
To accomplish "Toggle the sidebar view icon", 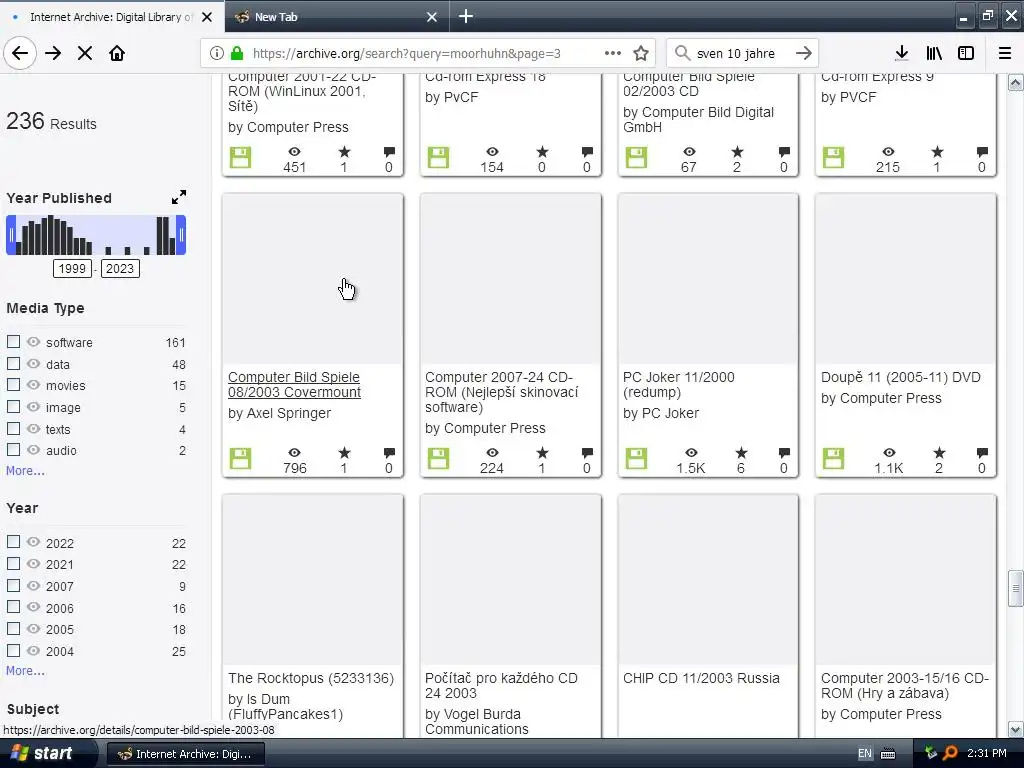I will (x=966, y=53).
